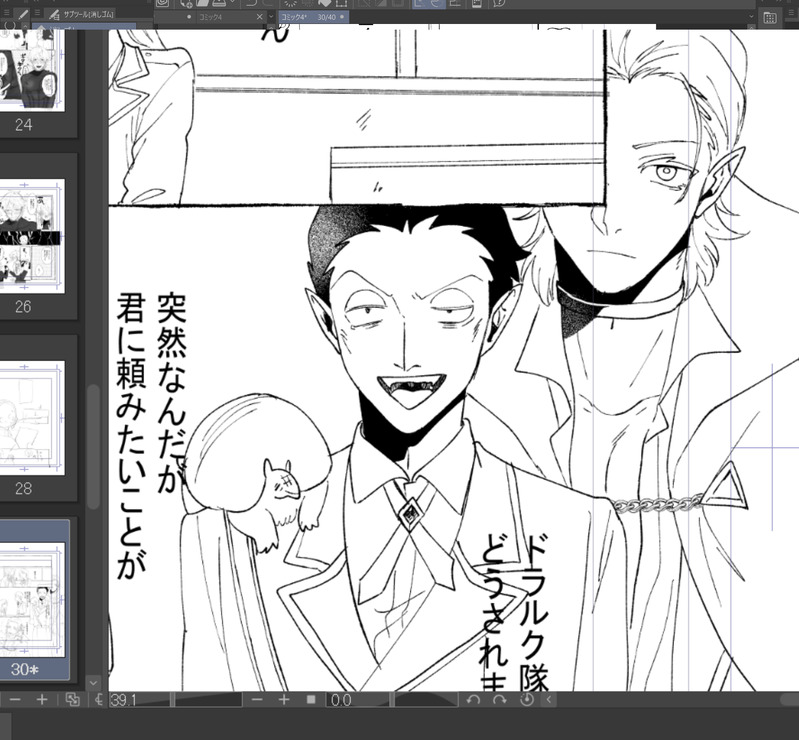Switch to the サブツール[消しゴム] palette tab
799x740 pixels.
[x=83, y=14]
